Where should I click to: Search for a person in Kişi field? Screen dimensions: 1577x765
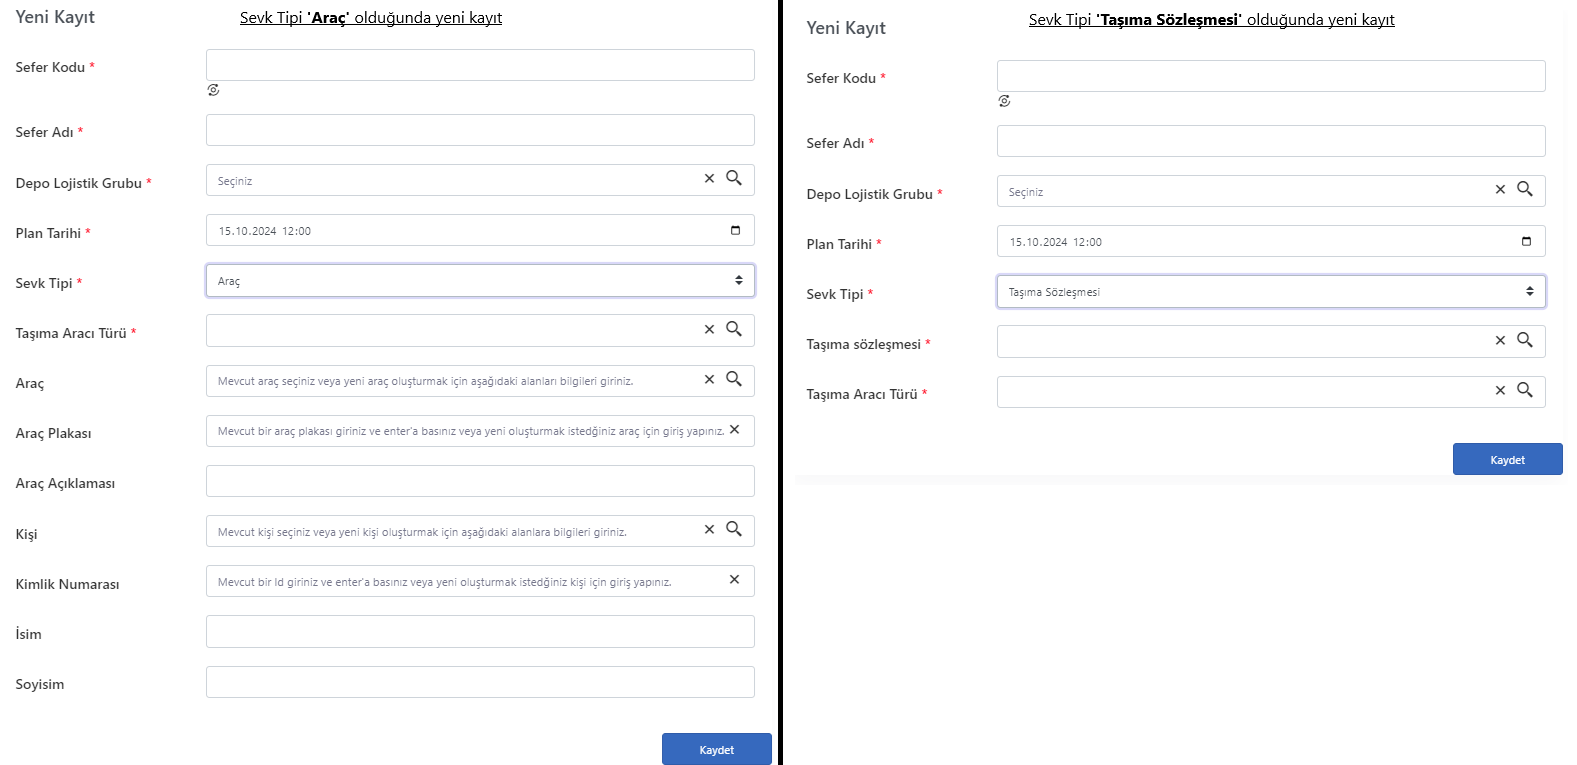(734, 528)
